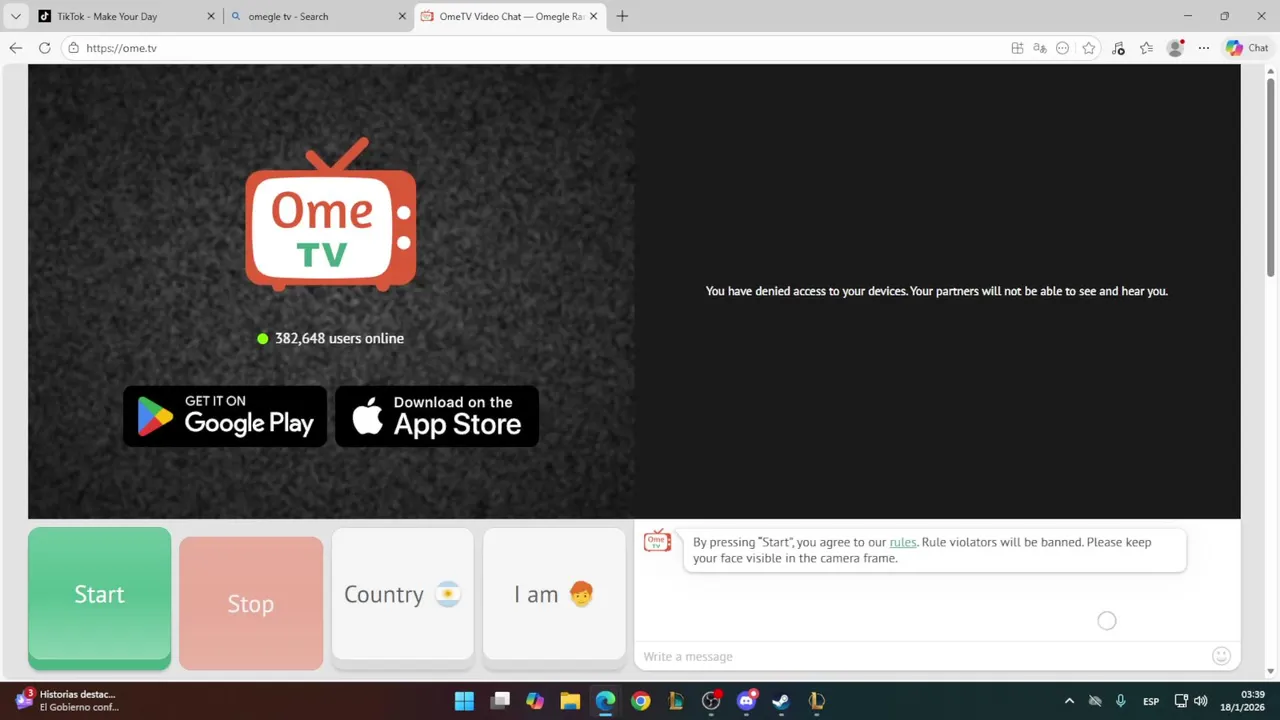Screen dimensions: 1280x720
Task: Open the circled ellipsis icon in the address bar
Action: (1063, 48)
